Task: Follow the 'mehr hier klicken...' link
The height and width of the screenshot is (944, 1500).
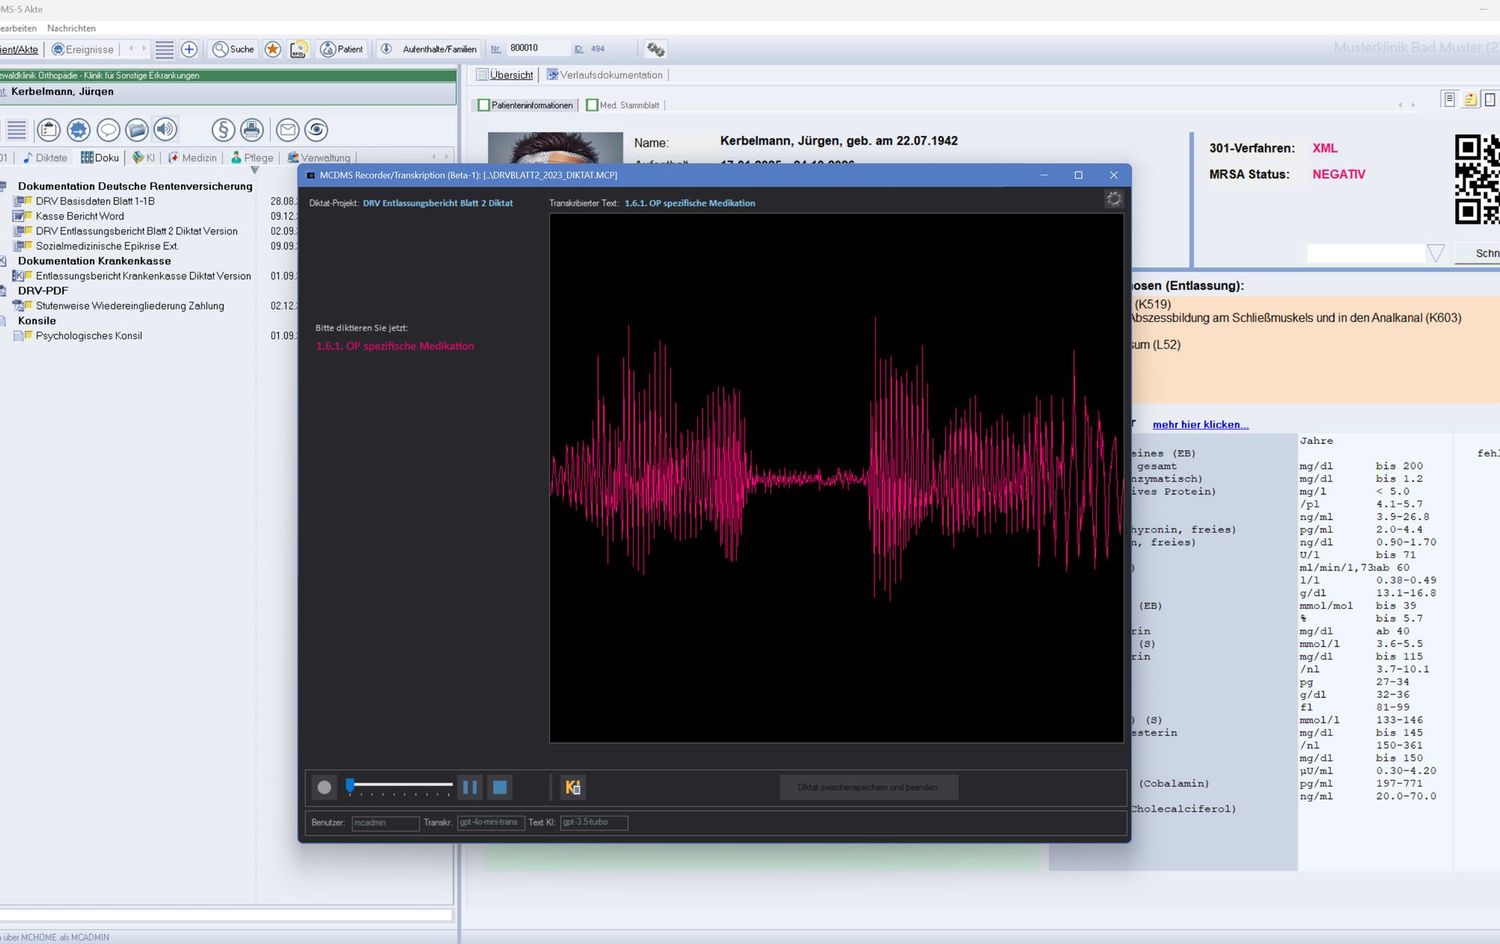Action: 1200,424
